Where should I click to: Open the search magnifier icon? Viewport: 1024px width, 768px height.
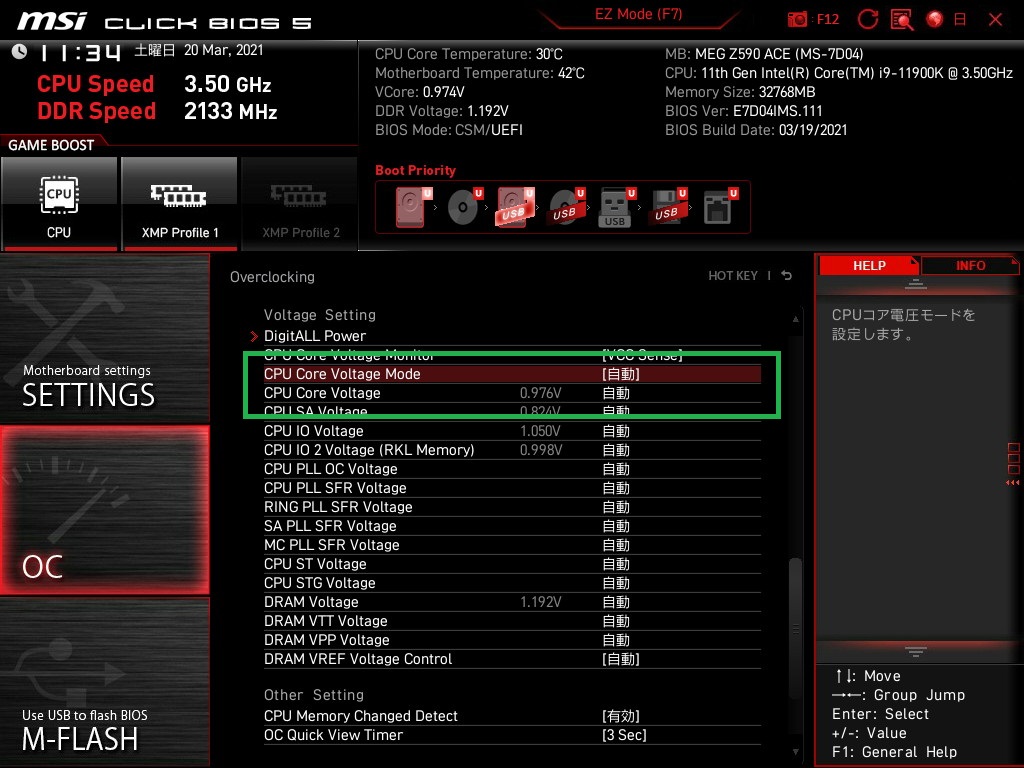point(902,20)
